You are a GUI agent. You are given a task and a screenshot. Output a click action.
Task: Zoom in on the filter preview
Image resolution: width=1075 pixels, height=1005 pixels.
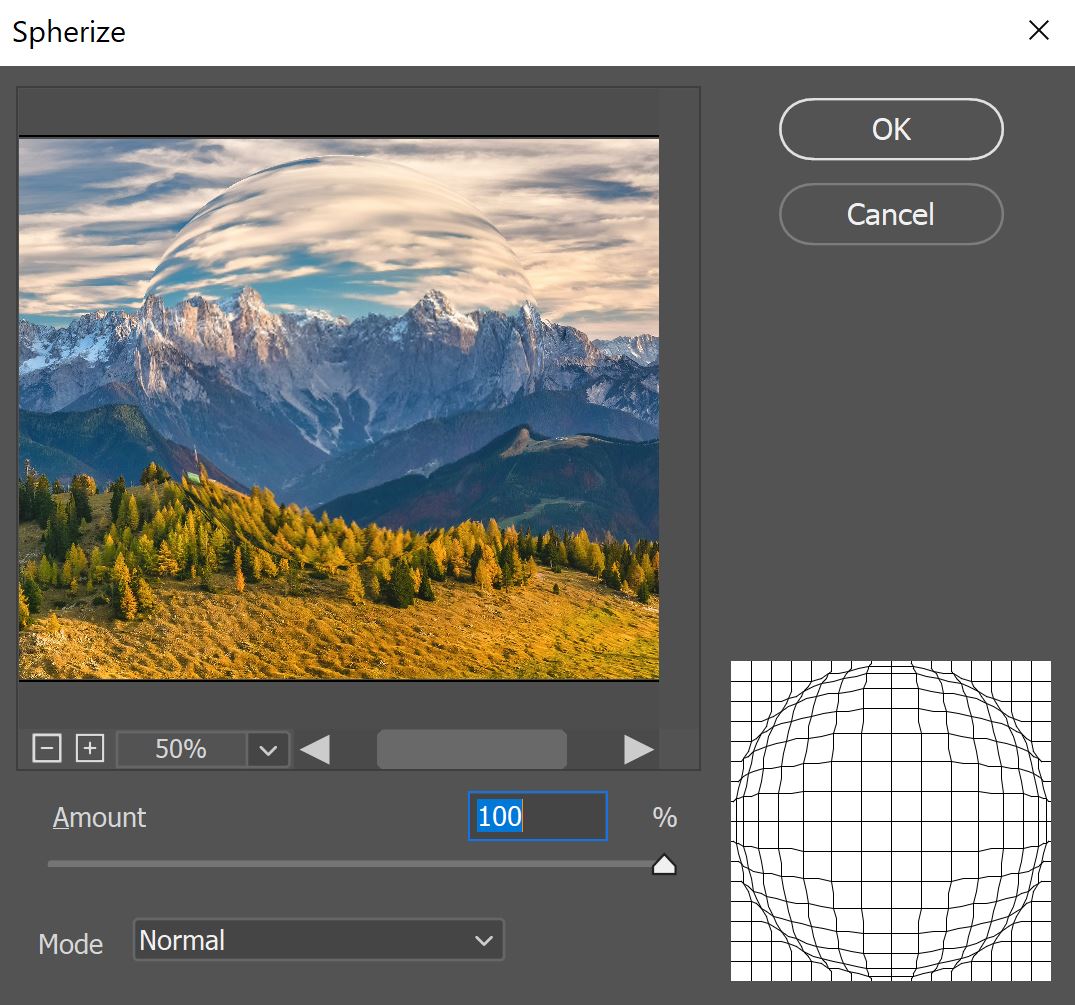[90, 747]
